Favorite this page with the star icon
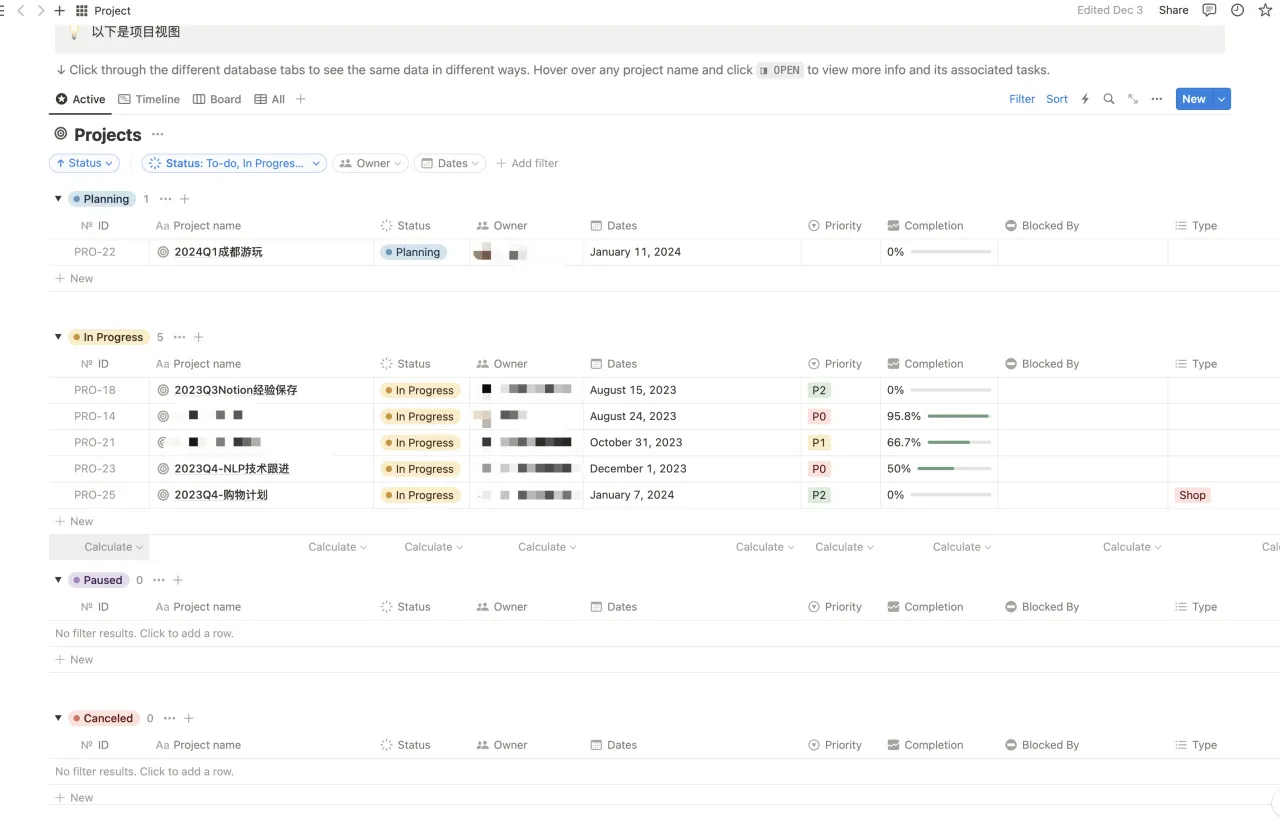Image resolution: width=1280 pixels, height=829 pixels. pyautogui.click(x=1265, y=10)
